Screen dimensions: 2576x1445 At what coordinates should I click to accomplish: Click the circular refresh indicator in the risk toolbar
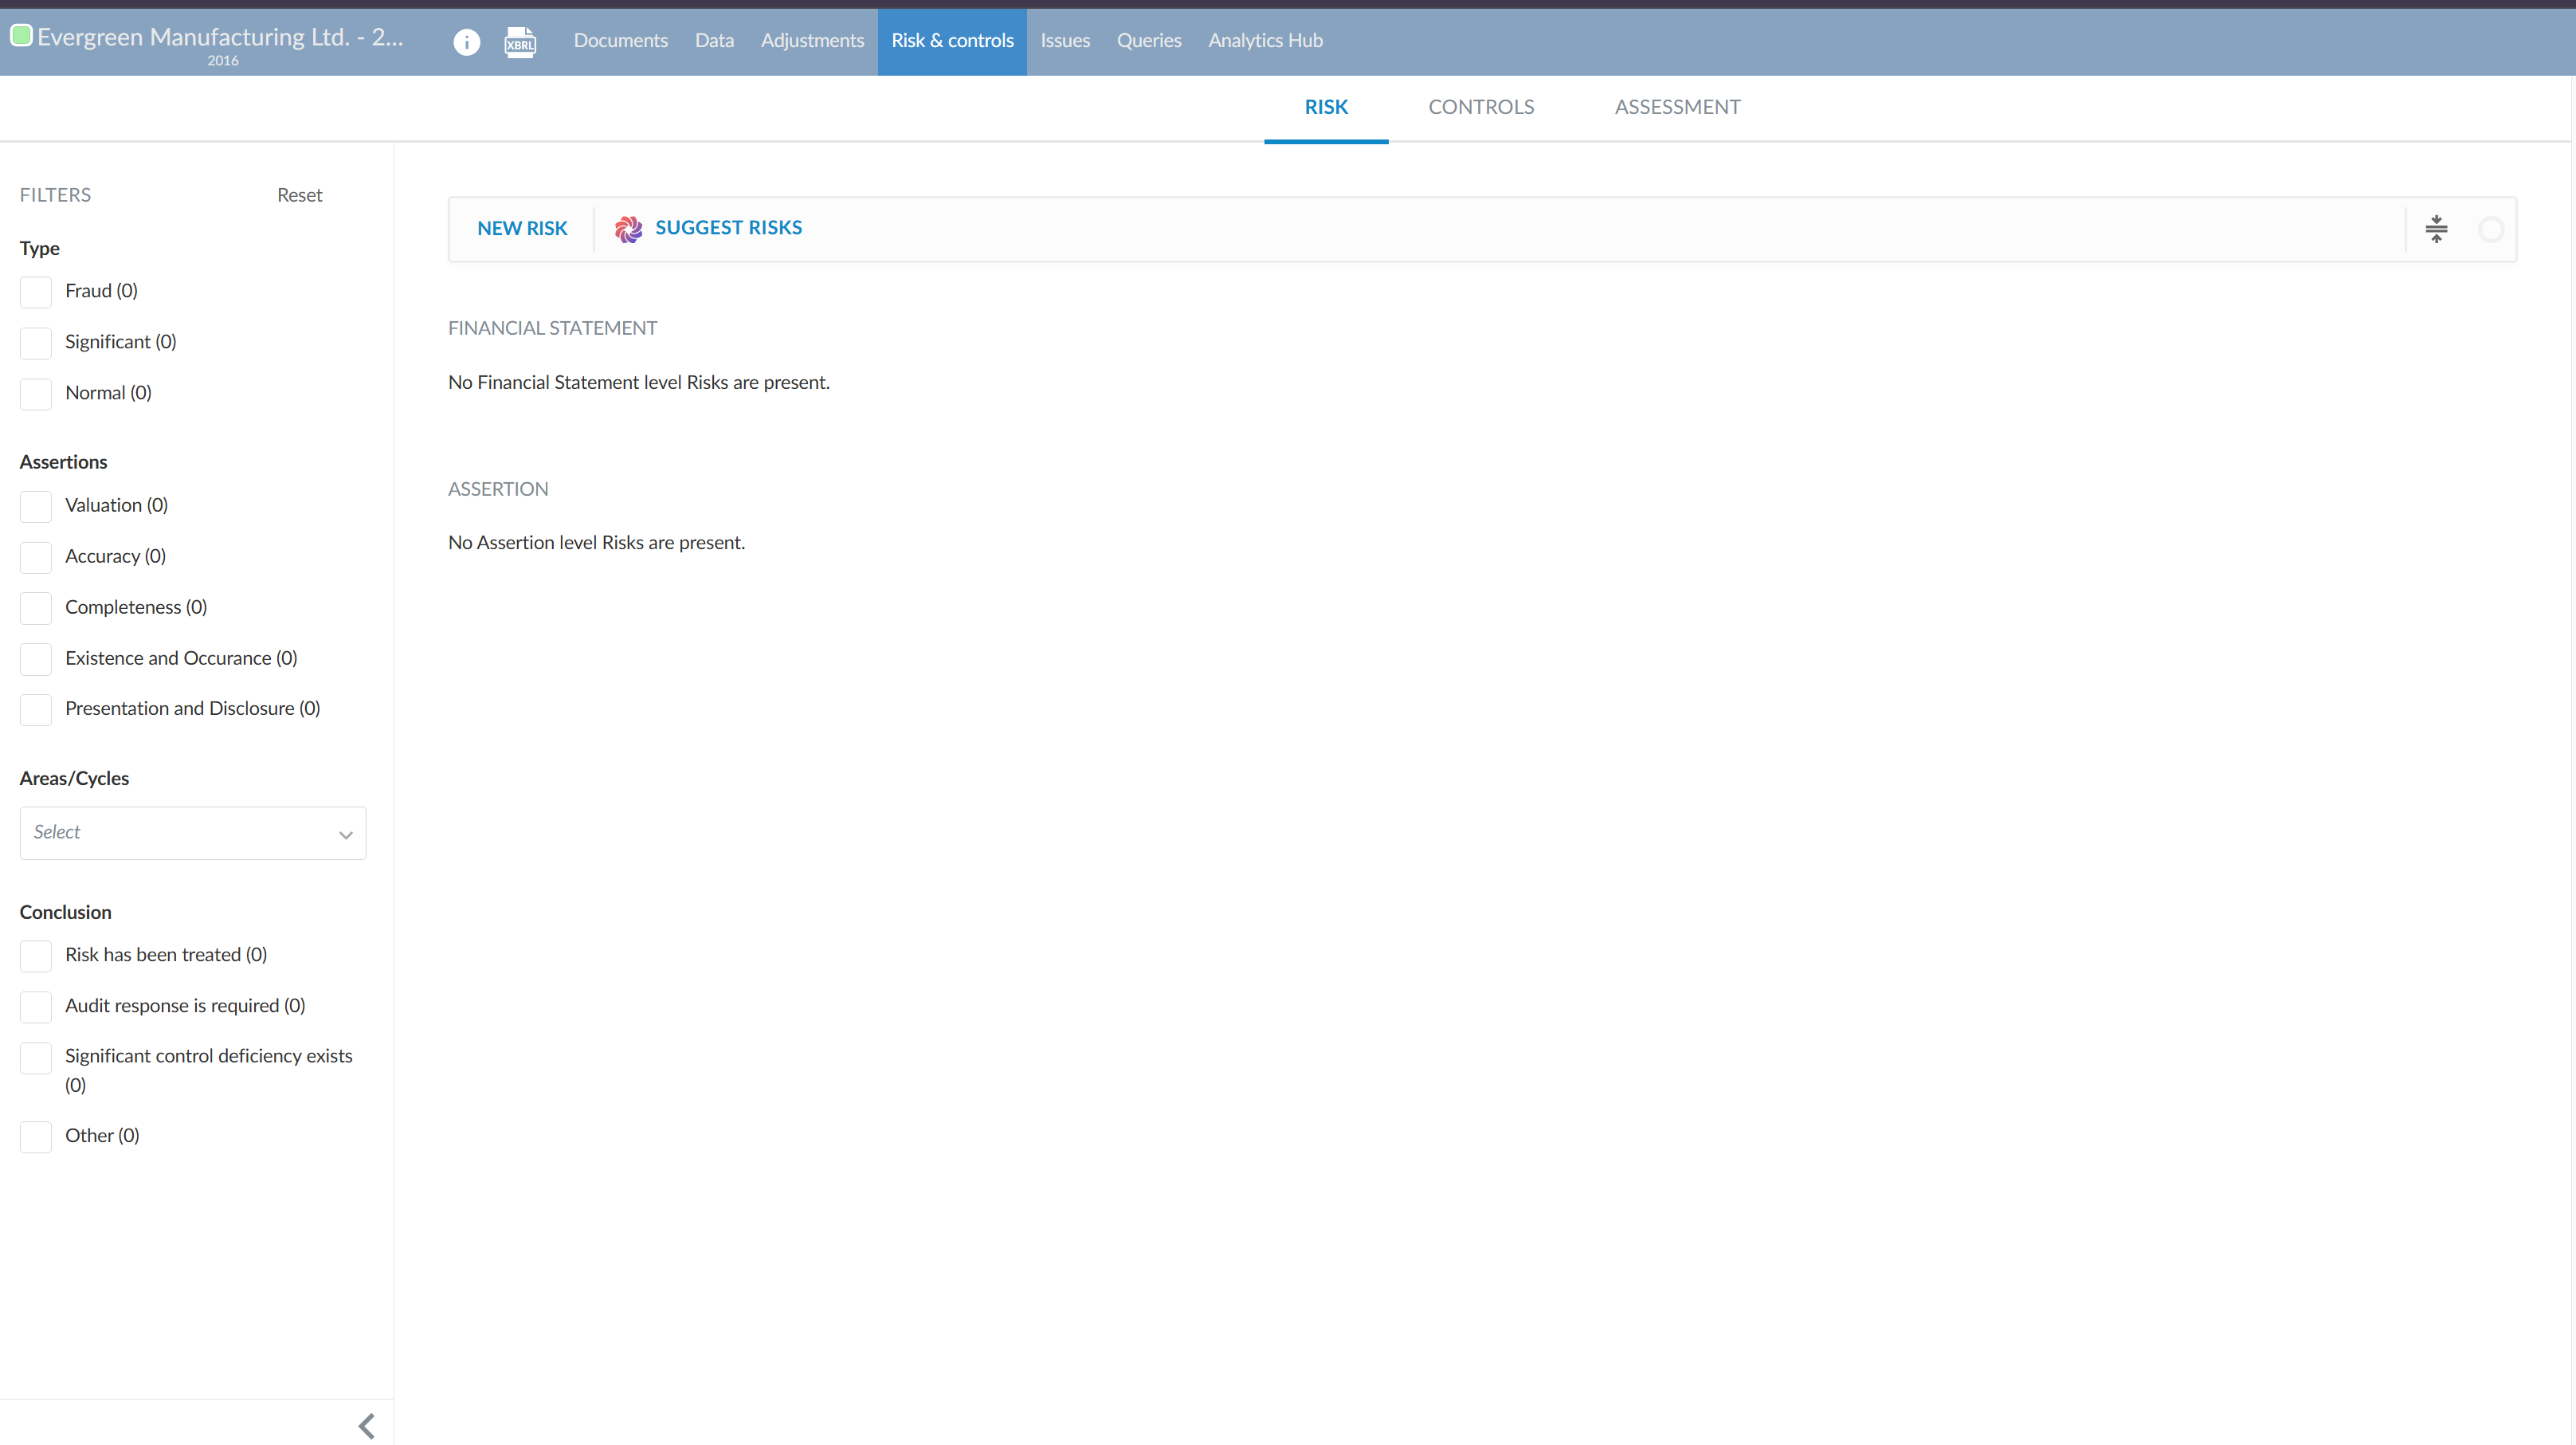pyautogui.click(x=2491, y=229)
